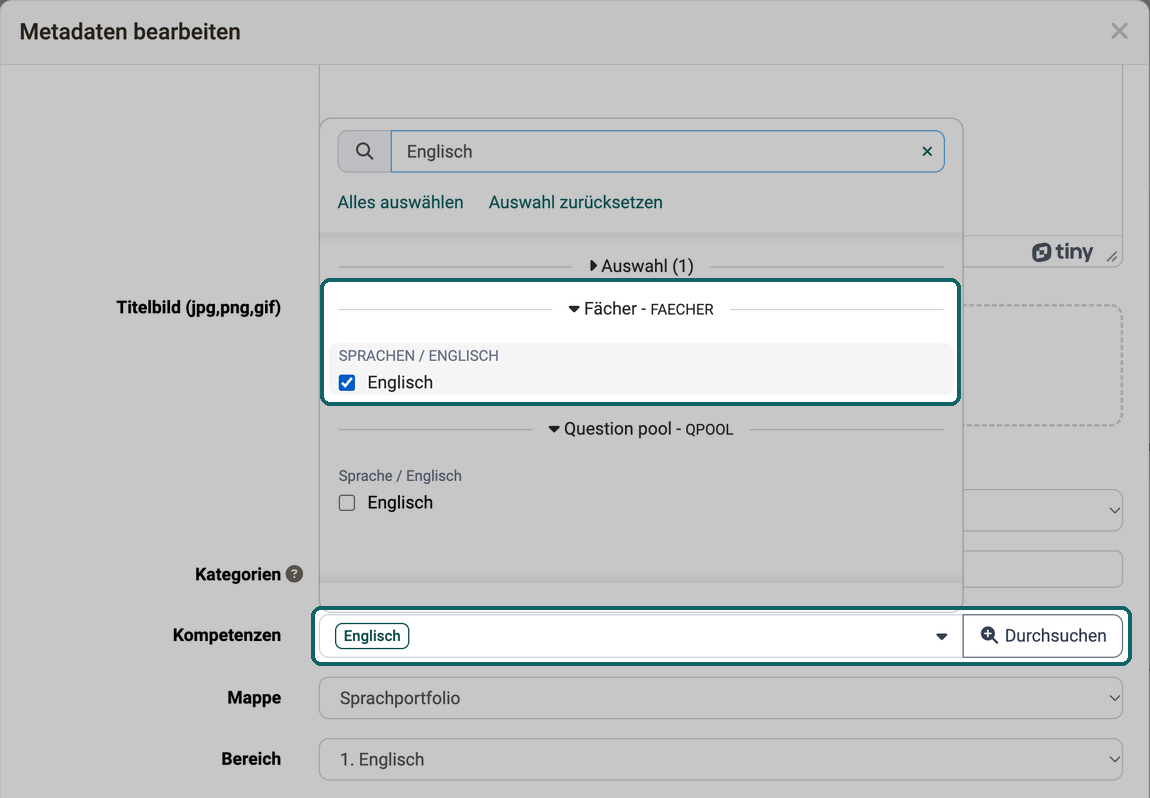The image size is (1150, 798).
Task: Click the editor resize handle
Action: tap(1112, 256)
